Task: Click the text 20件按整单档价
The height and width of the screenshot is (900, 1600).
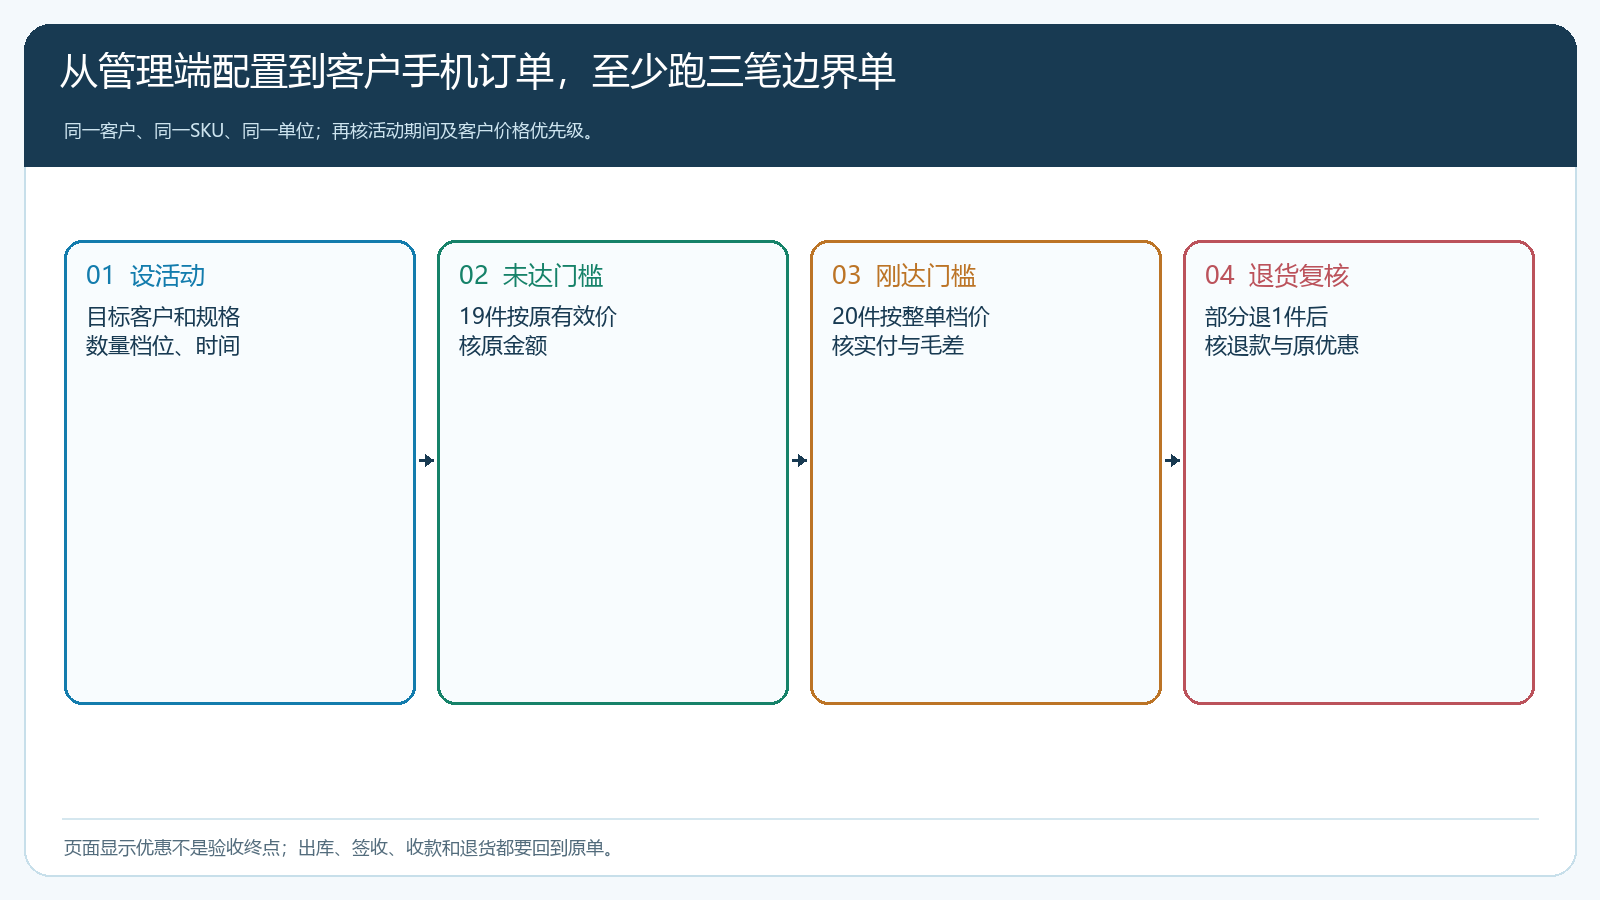Action: (911, 317)
